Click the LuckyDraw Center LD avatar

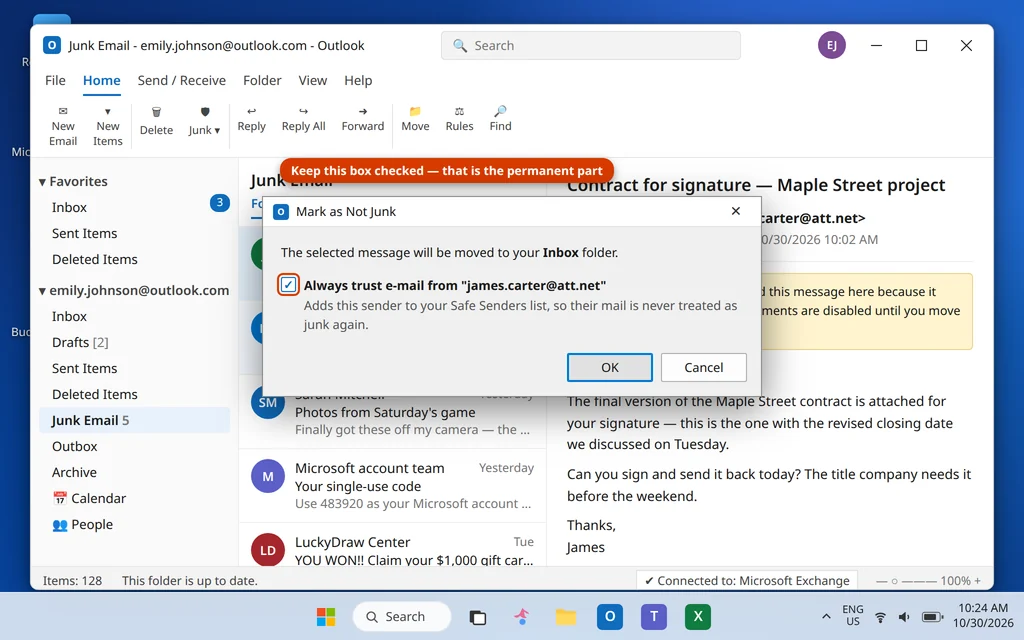point(268,551)
